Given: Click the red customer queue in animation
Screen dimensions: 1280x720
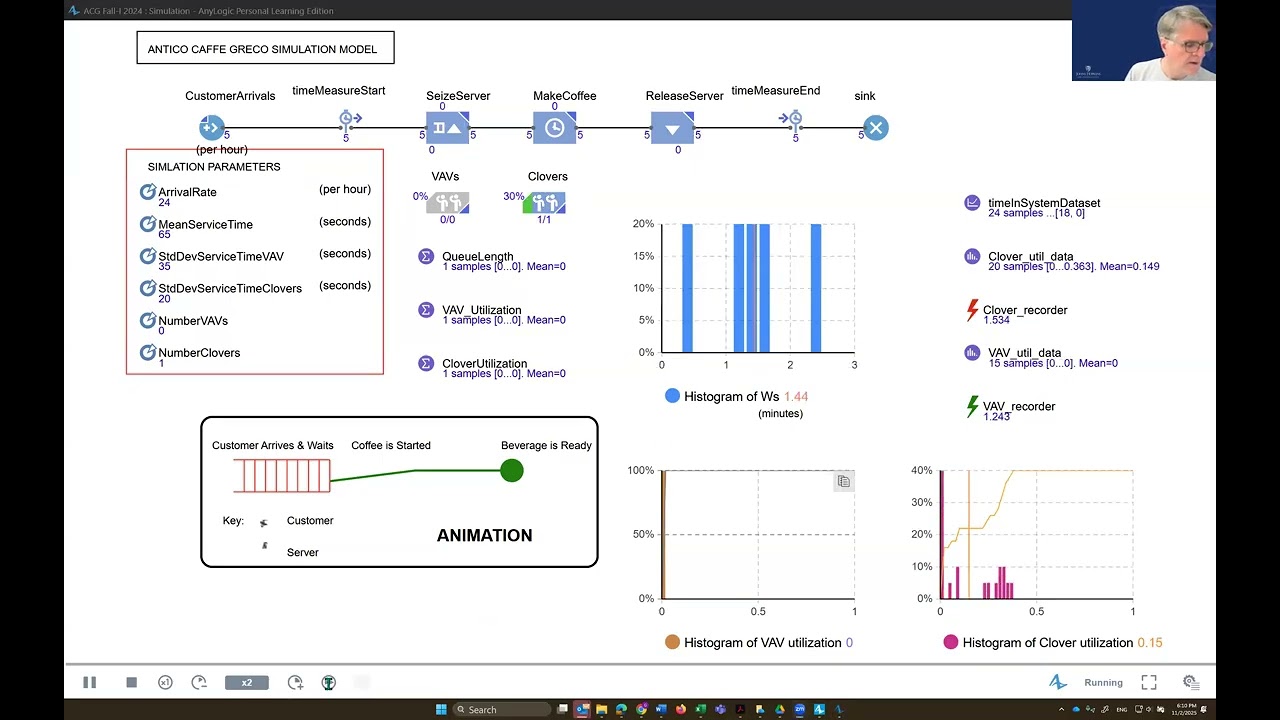Looking at the screenshot, I should 282,475.
